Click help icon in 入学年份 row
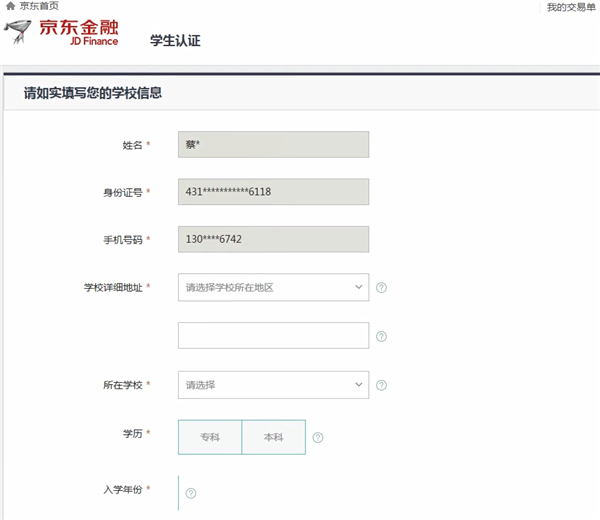The image size is (600, 520). tap(191, 493)
